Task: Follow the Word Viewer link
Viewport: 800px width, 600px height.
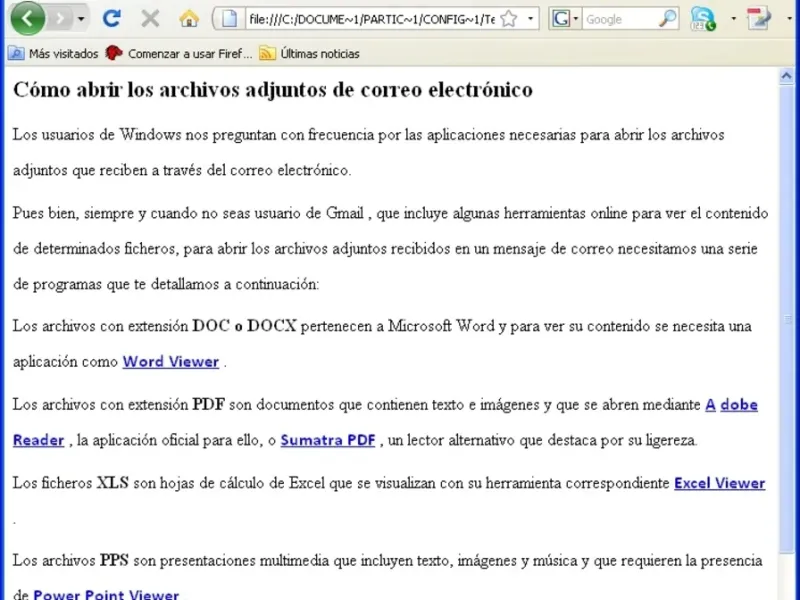Action: click(x=171, y=362)
